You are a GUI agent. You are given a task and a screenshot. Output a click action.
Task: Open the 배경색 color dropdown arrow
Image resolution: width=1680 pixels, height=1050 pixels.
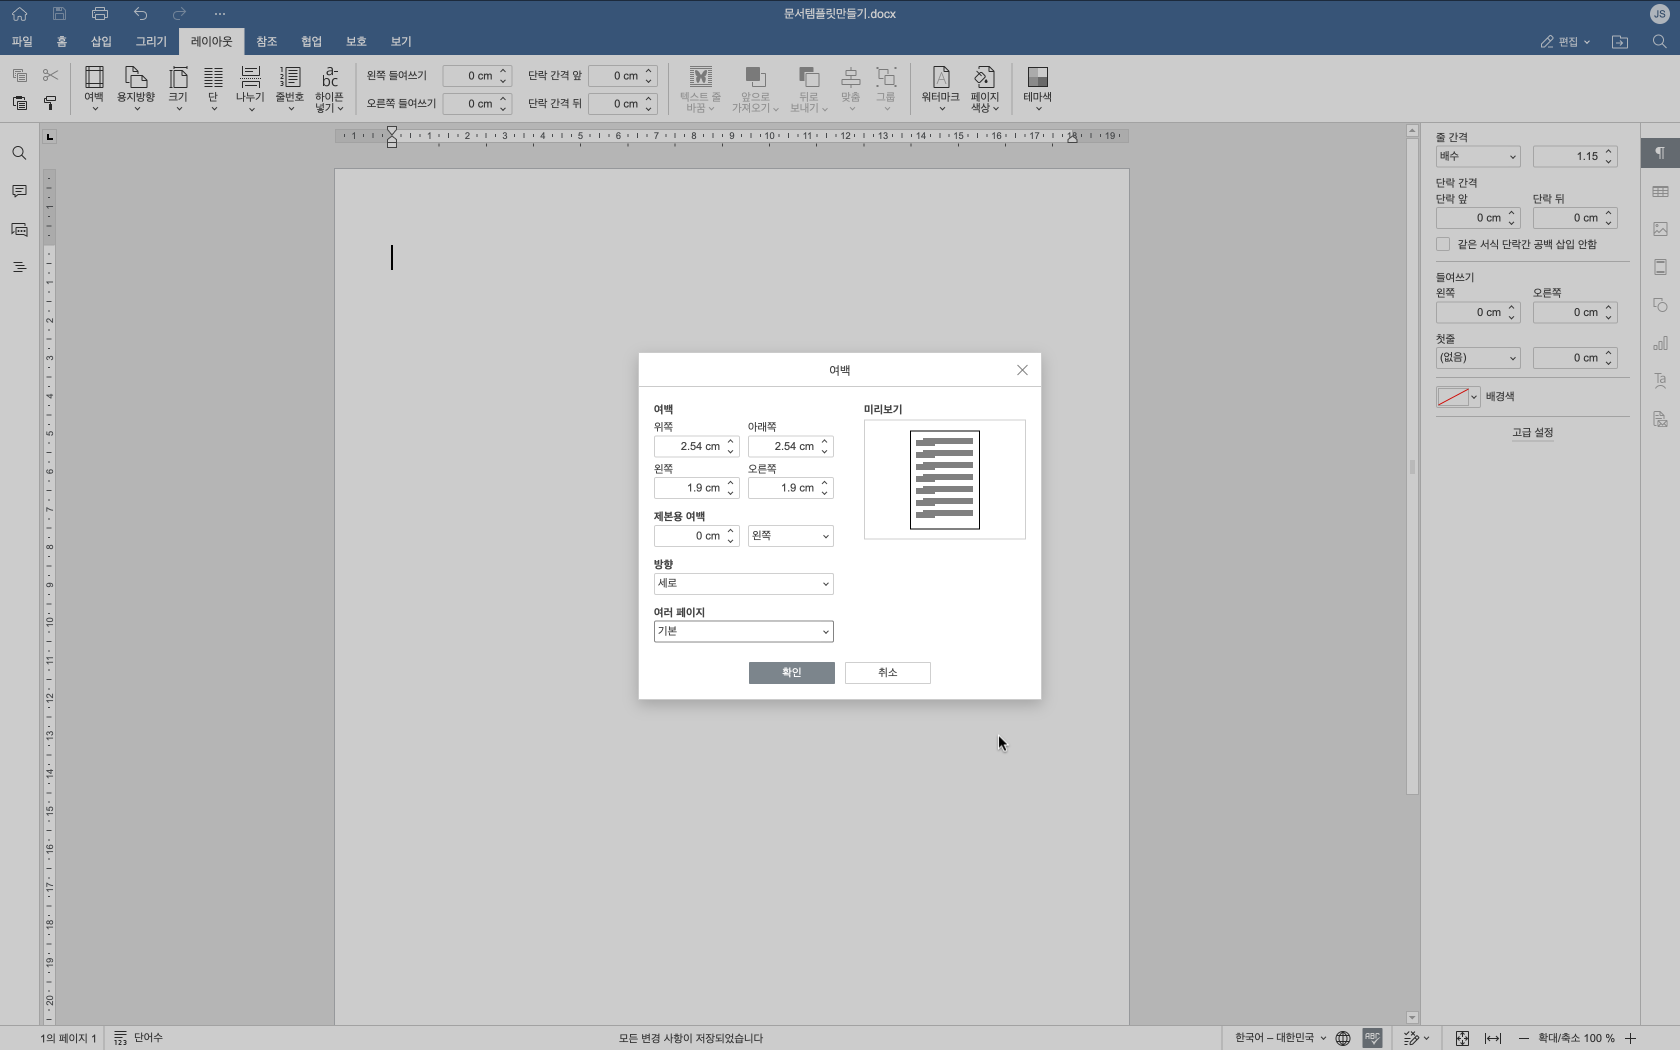click(x=1474, y=397)
